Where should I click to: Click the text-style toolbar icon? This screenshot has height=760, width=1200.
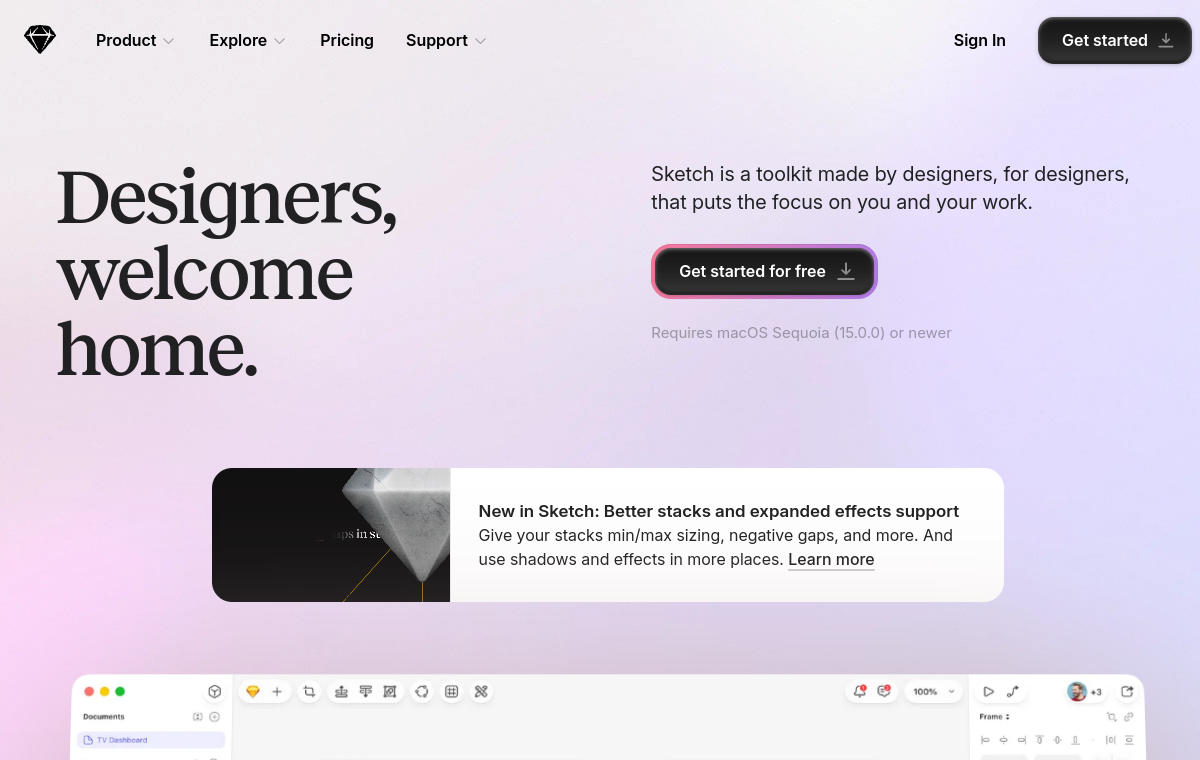pyautogui.click(x=366, y=691)
